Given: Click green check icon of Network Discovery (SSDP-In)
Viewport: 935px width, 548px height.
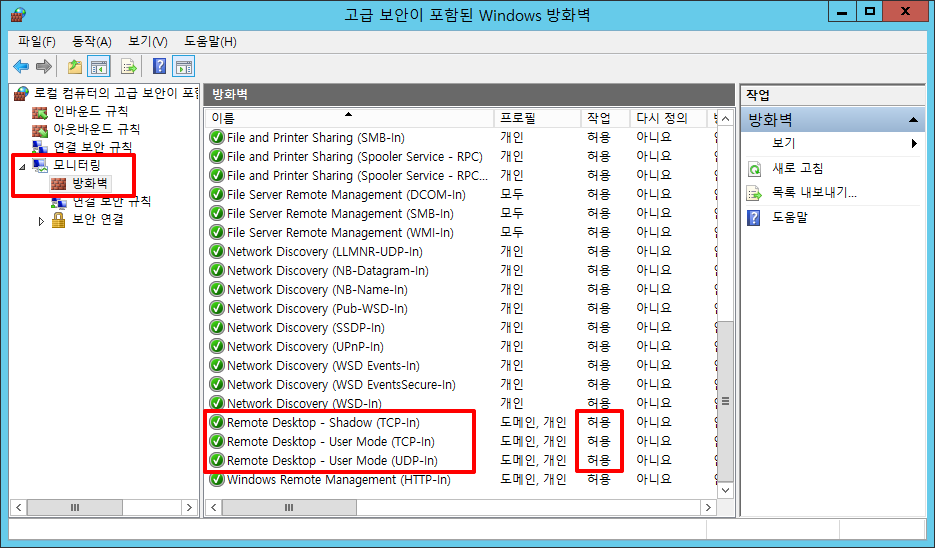Looking at the screenshot, I should tap(217, 327).
